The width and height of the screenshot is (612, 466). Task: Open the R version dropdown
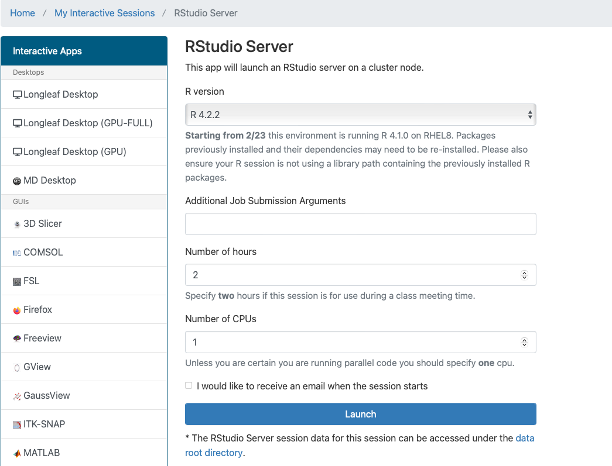360,115
